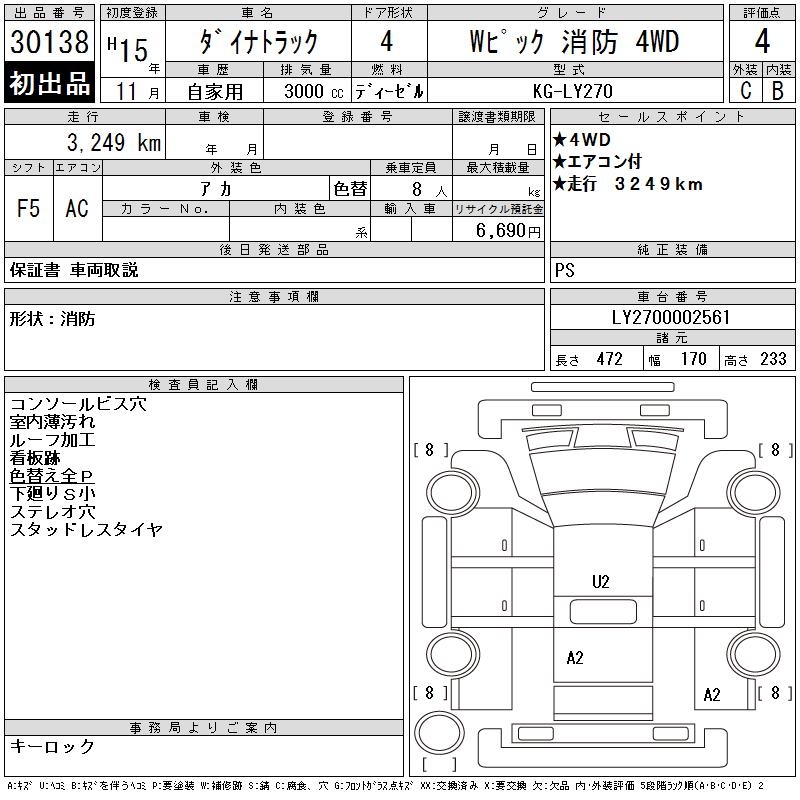Click the height value 233
Image resolution: width=800 pixels, height=800 pixels.
coord(773,359)
